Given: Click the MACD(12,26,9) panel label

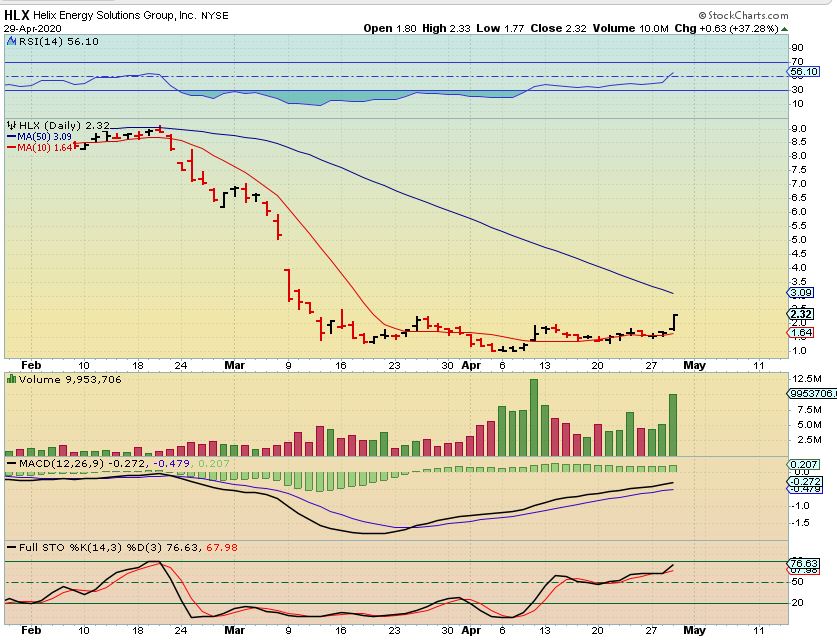Looking at the screenshot, I should pos(61,463).
